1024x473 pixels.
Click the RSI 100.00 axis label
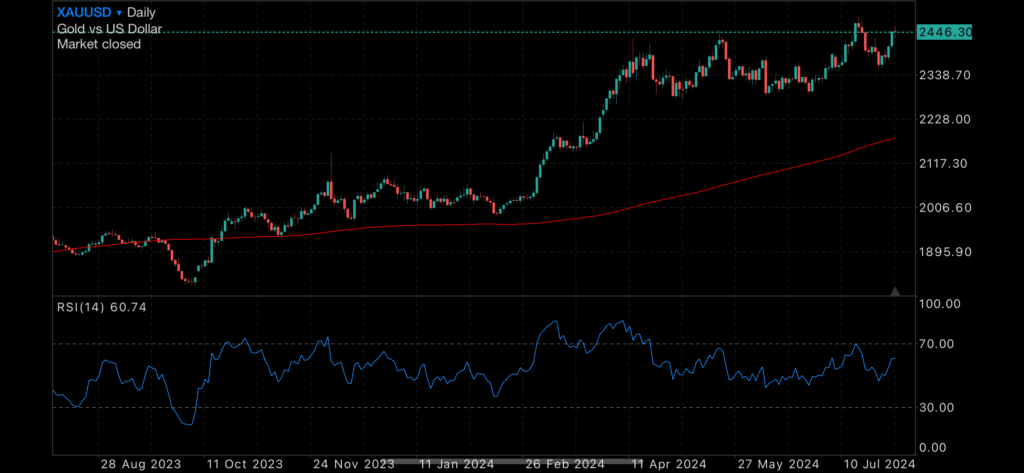point(940,304)
